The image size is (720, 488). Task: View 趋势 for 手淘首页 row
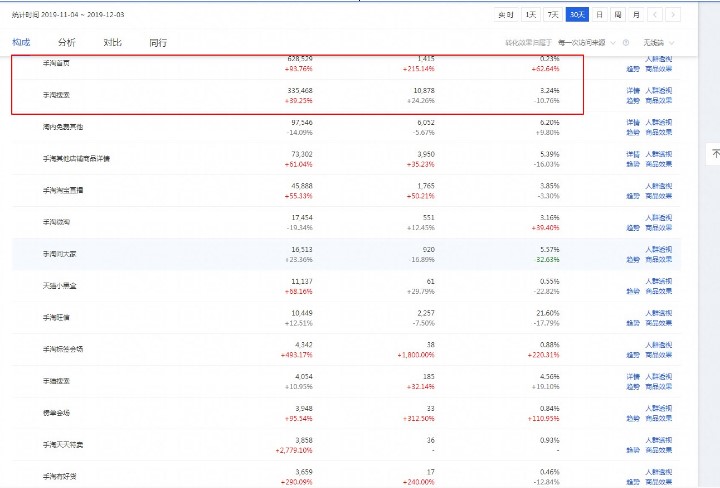click(x=632, y=70)
